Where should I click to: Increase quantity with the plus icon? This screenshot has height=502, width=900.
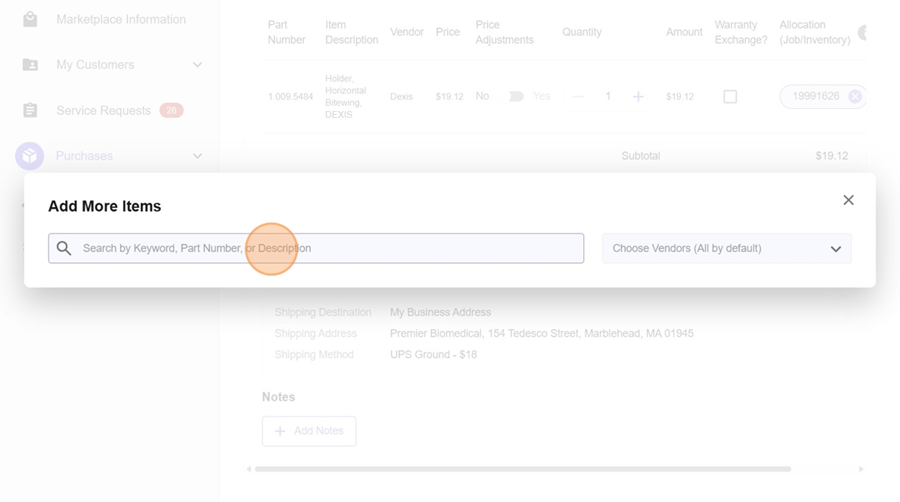(638, 97)
